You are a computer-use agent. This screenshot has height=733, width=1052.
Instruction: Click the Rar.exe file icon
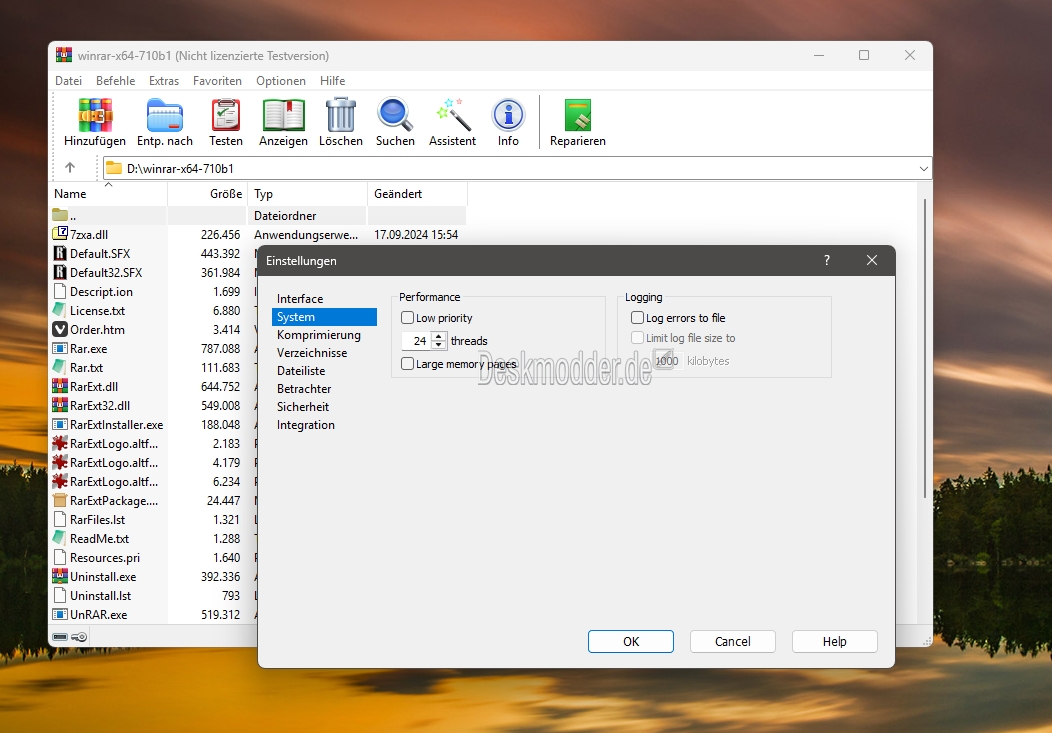pyautogui.click(x=60, y=348)
